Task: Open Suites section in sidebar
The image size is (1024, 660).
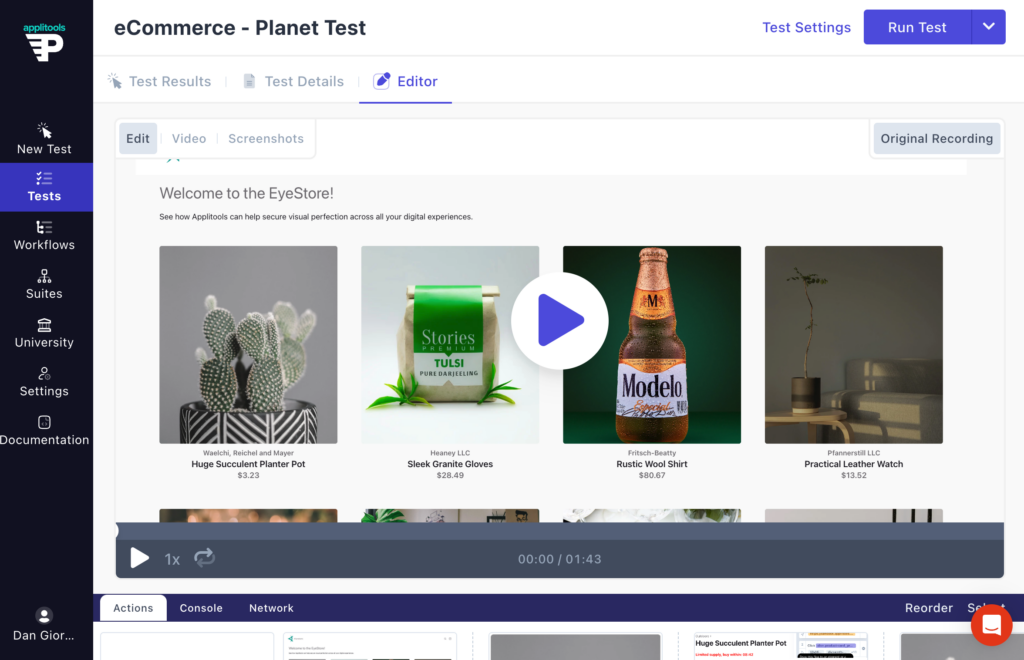Action: tap(44, 284)
